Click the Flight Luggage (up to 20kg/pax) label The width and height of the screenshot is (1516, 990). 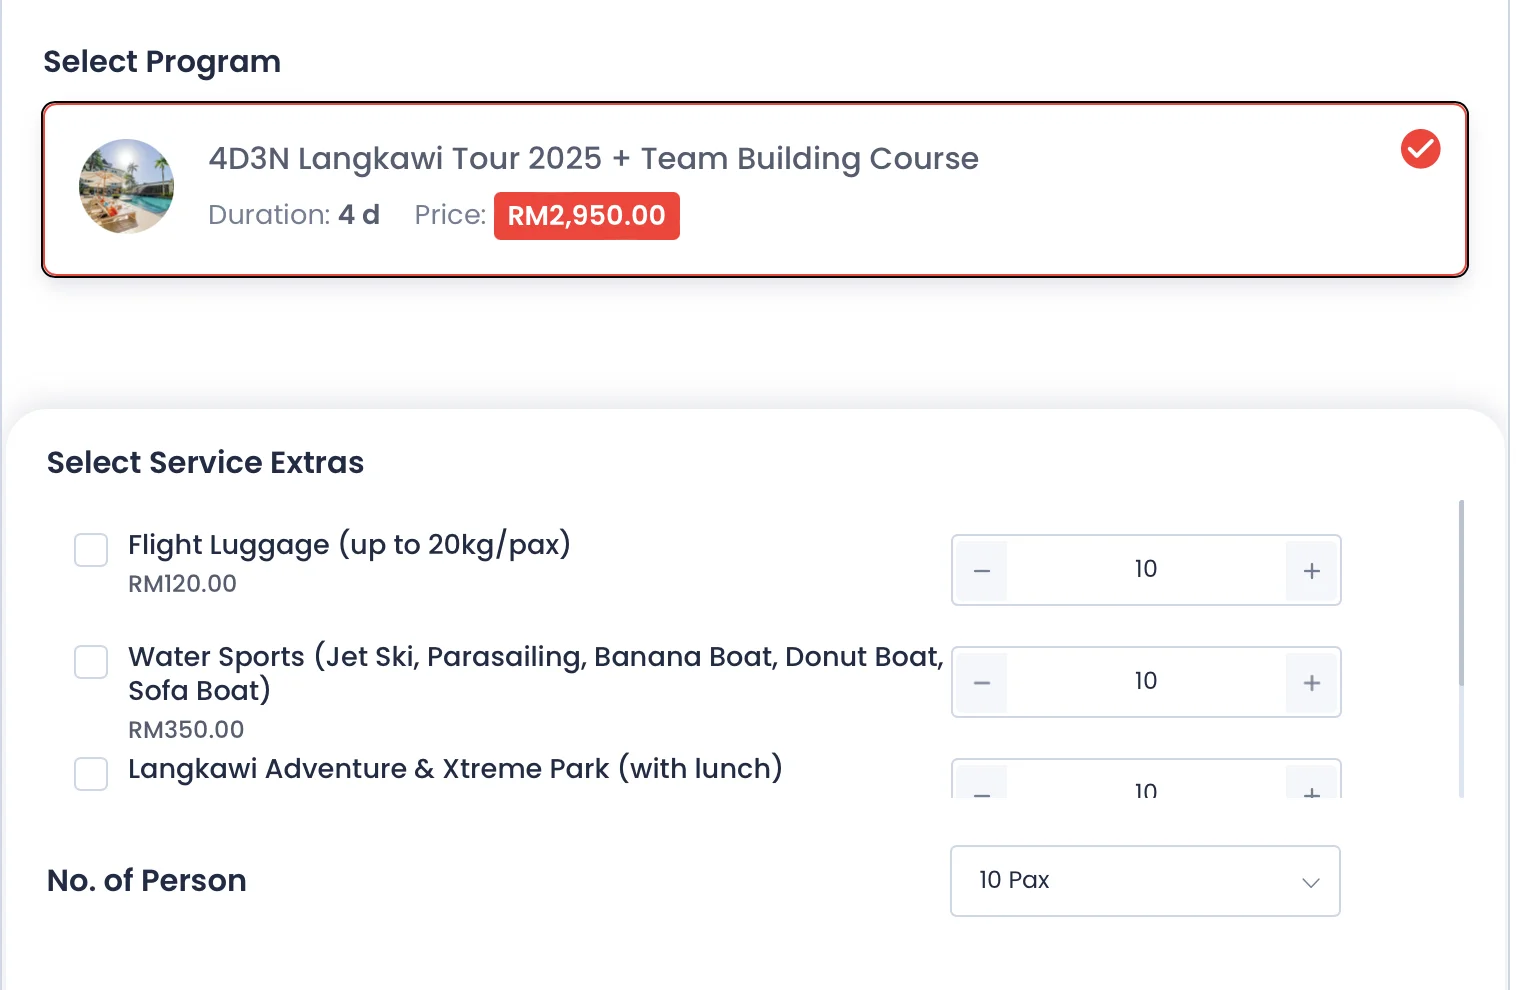point(349,545)
